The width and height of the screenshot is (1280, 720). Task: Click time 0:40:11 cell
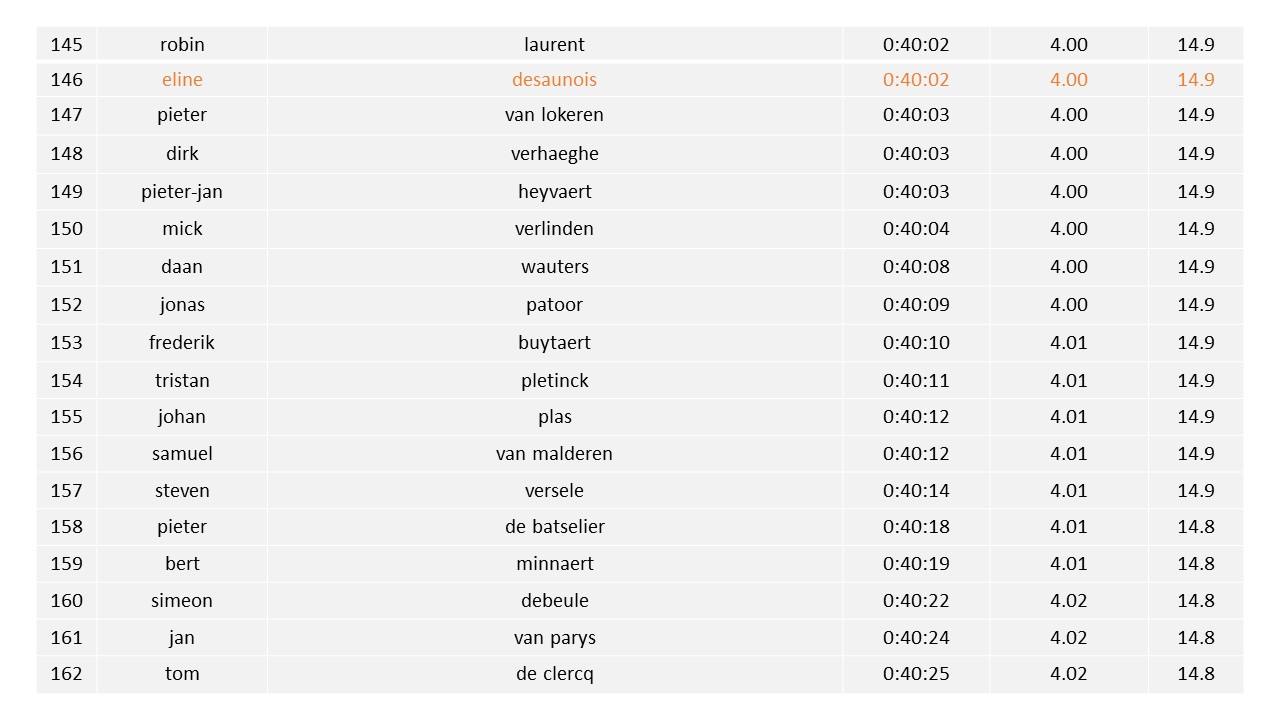pos(916,381)
